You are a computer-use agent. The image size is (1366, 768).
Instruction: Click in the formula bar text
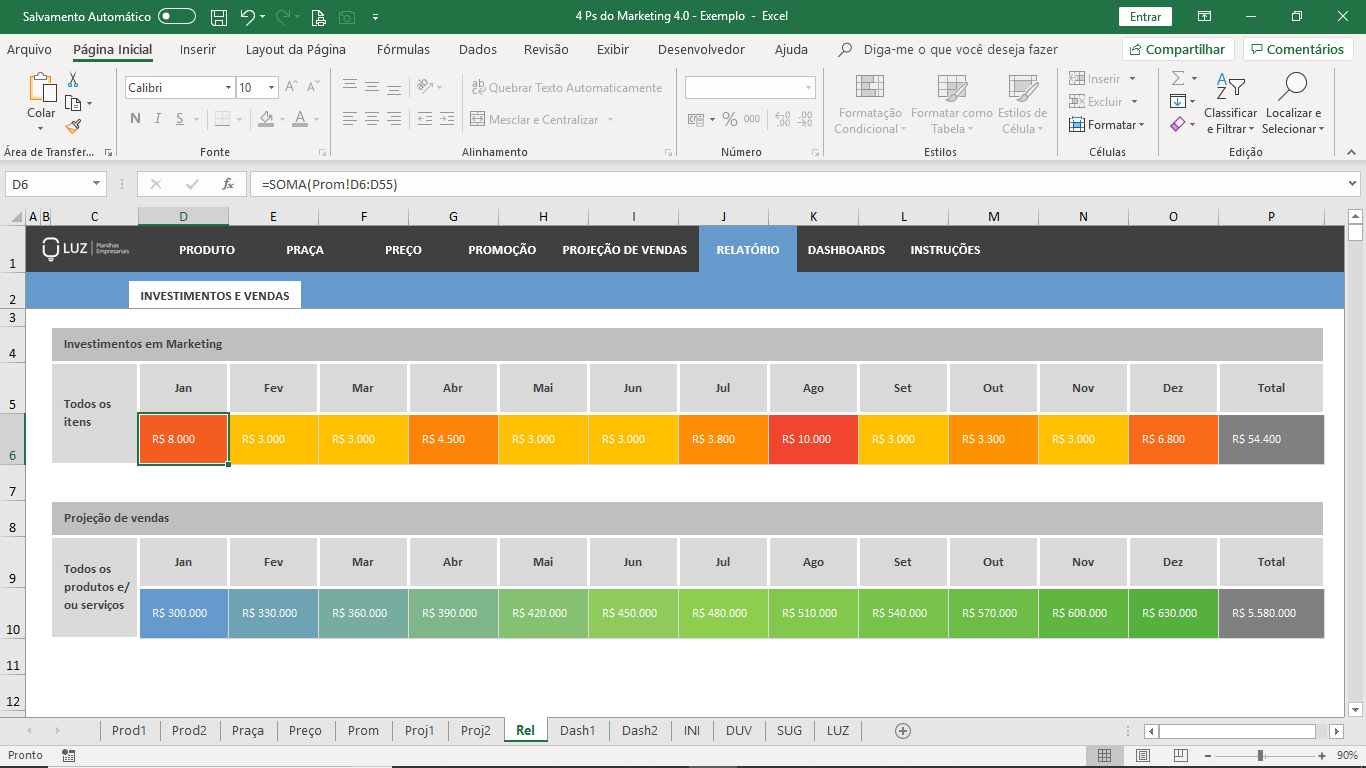(330, 184)
